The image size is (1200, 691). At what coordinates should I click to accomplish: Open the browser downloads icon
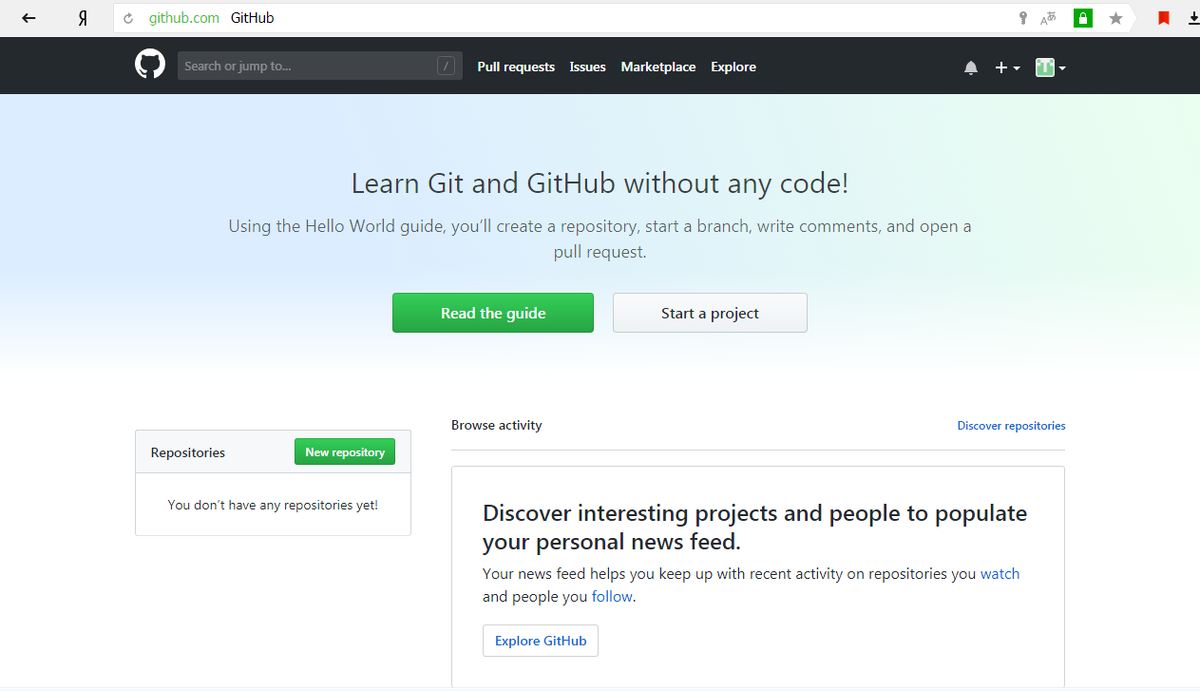pos(1193,18)
